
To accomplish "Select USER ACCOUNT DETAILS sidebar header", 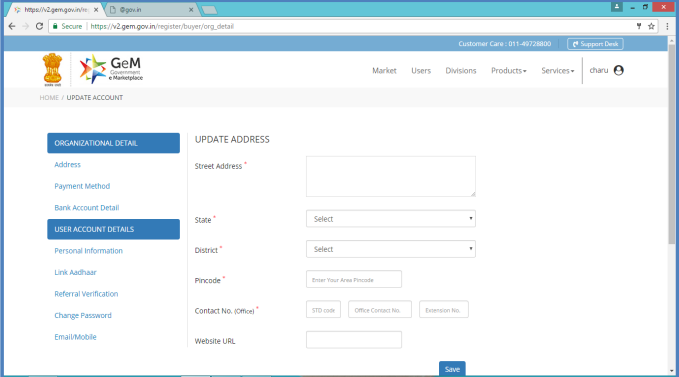I will coord(113,229).
